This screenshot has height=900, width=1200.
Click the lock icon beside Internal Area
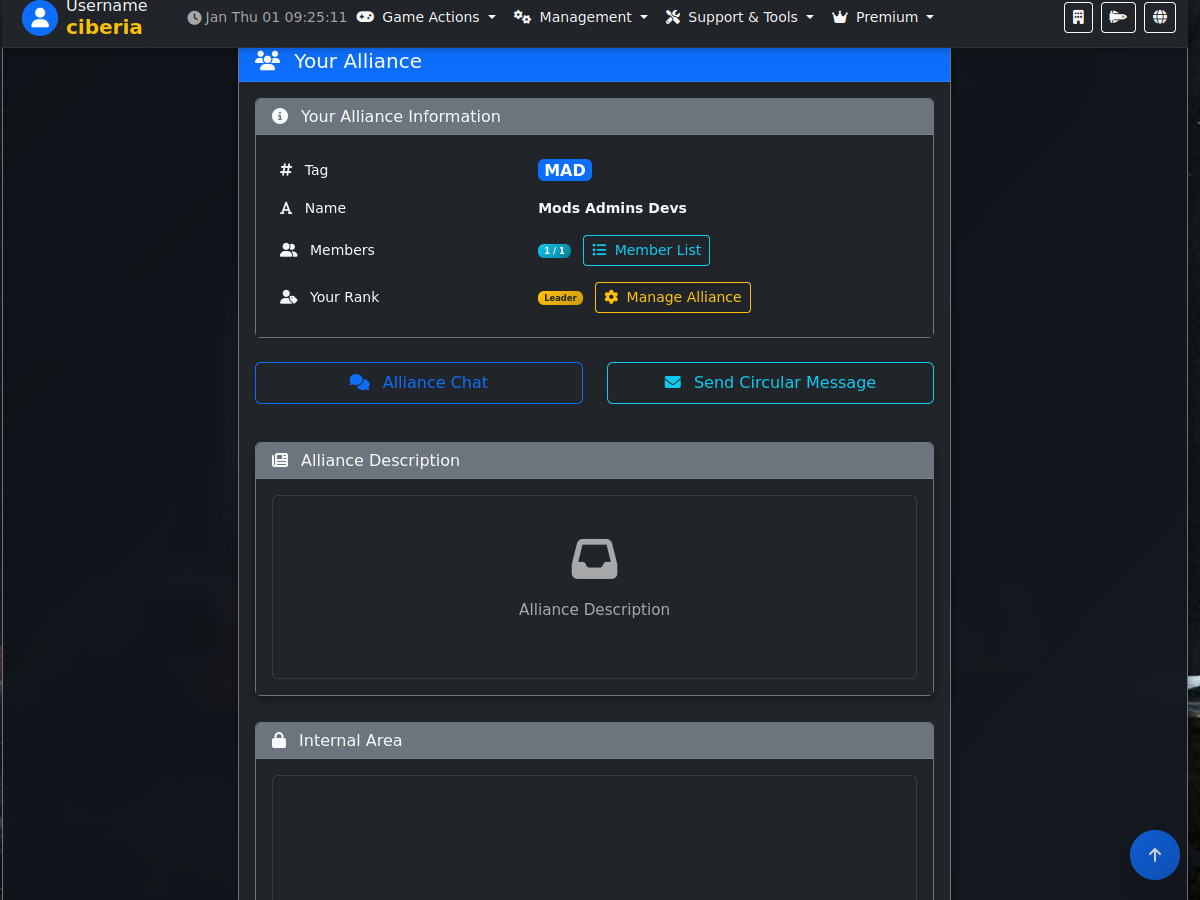pyautogui.click(x=279, y=741)
